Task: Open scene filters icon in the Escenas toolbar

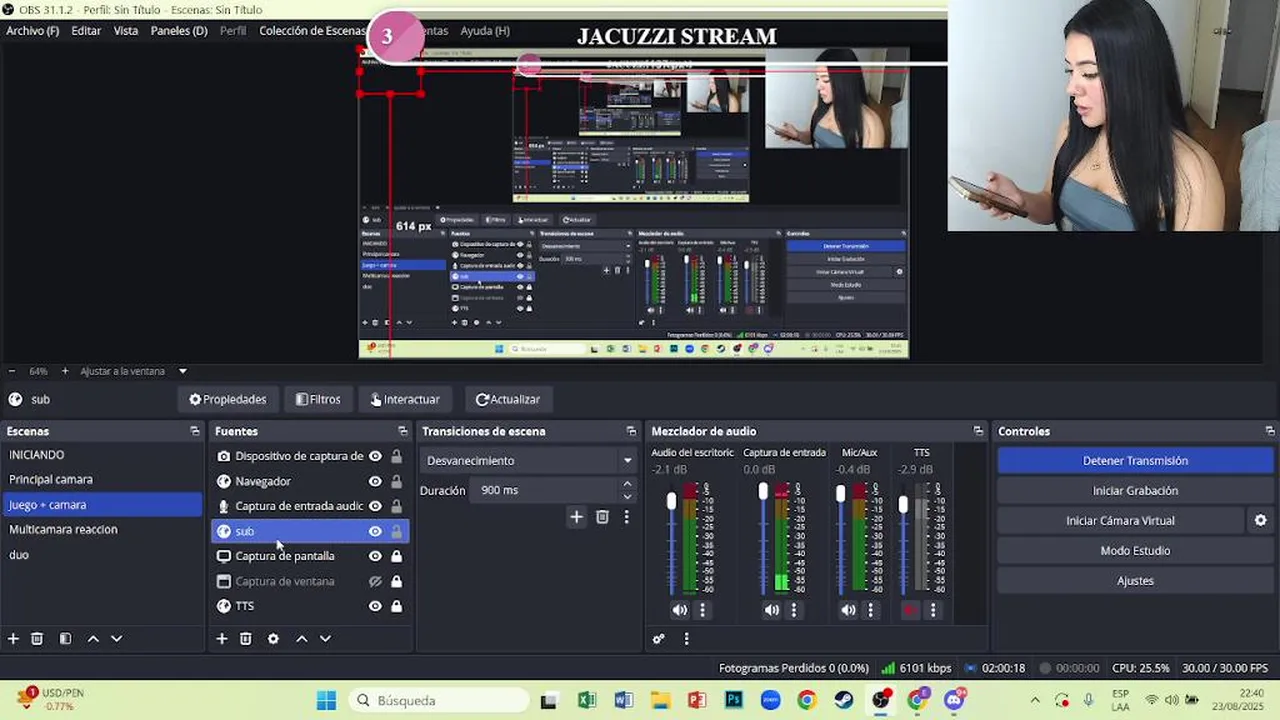Action: 65,638
